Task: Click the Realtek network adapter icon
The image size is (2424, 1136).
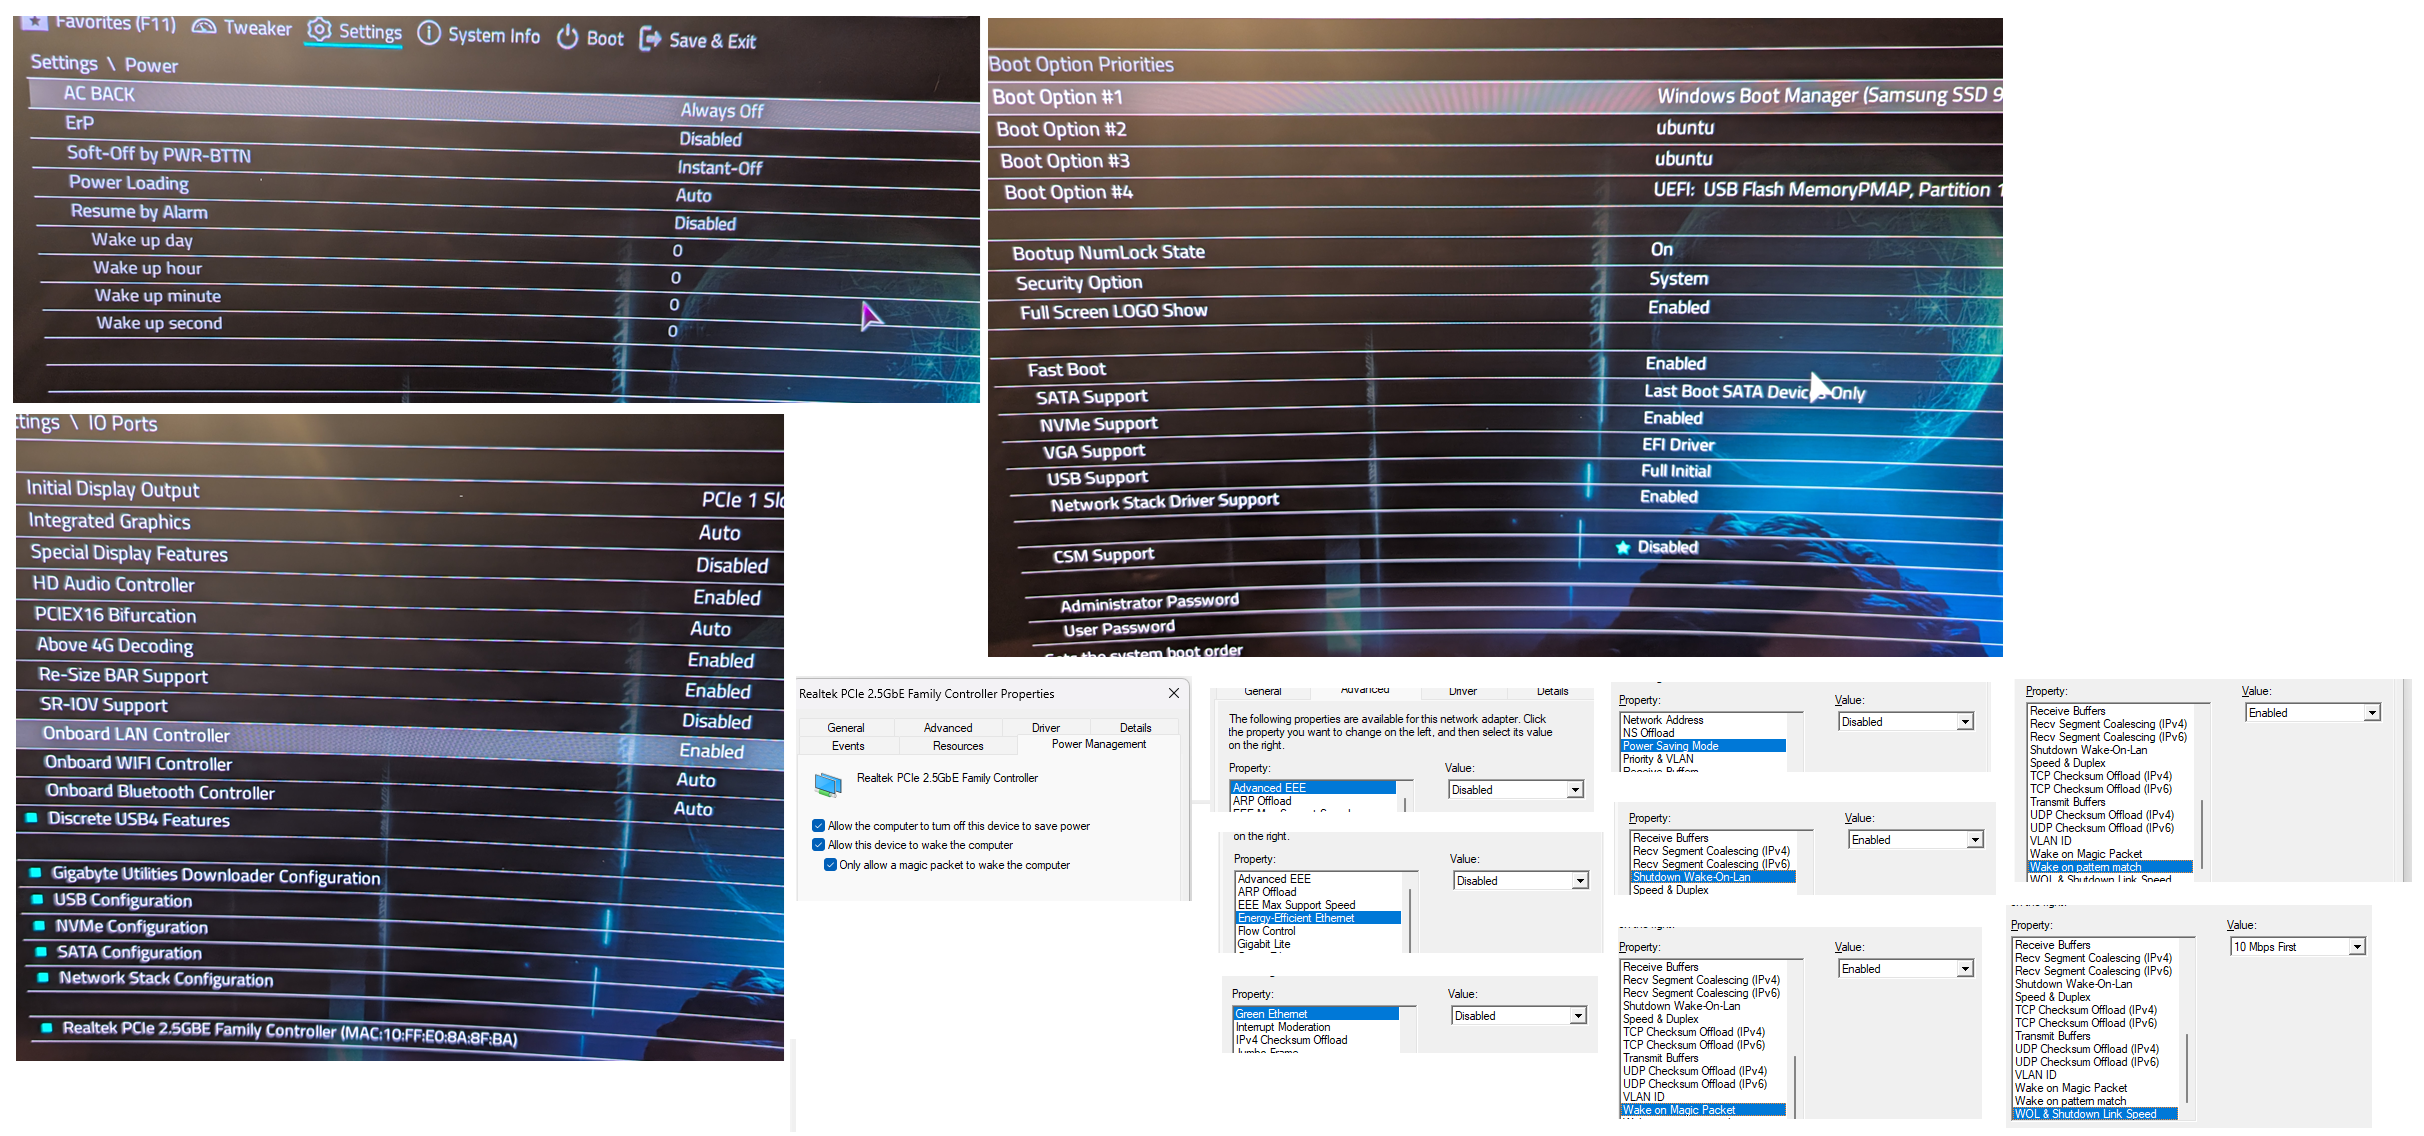Action: (828, 784)
